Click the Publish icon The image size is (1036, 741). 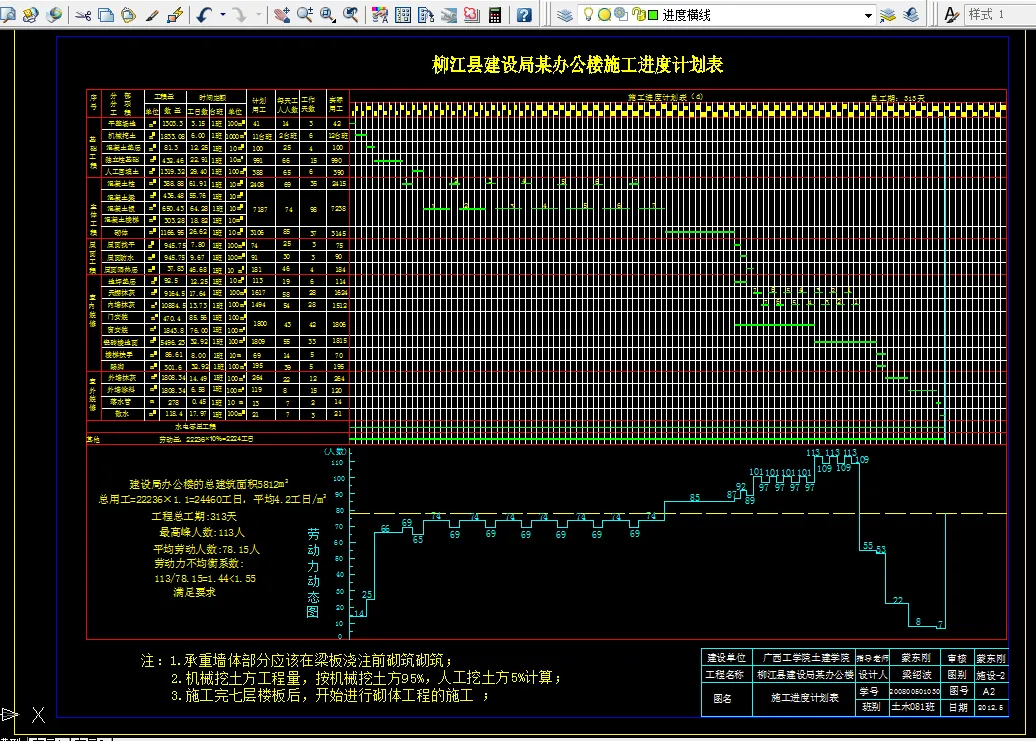pyautogui.click(x=30, y=14)
